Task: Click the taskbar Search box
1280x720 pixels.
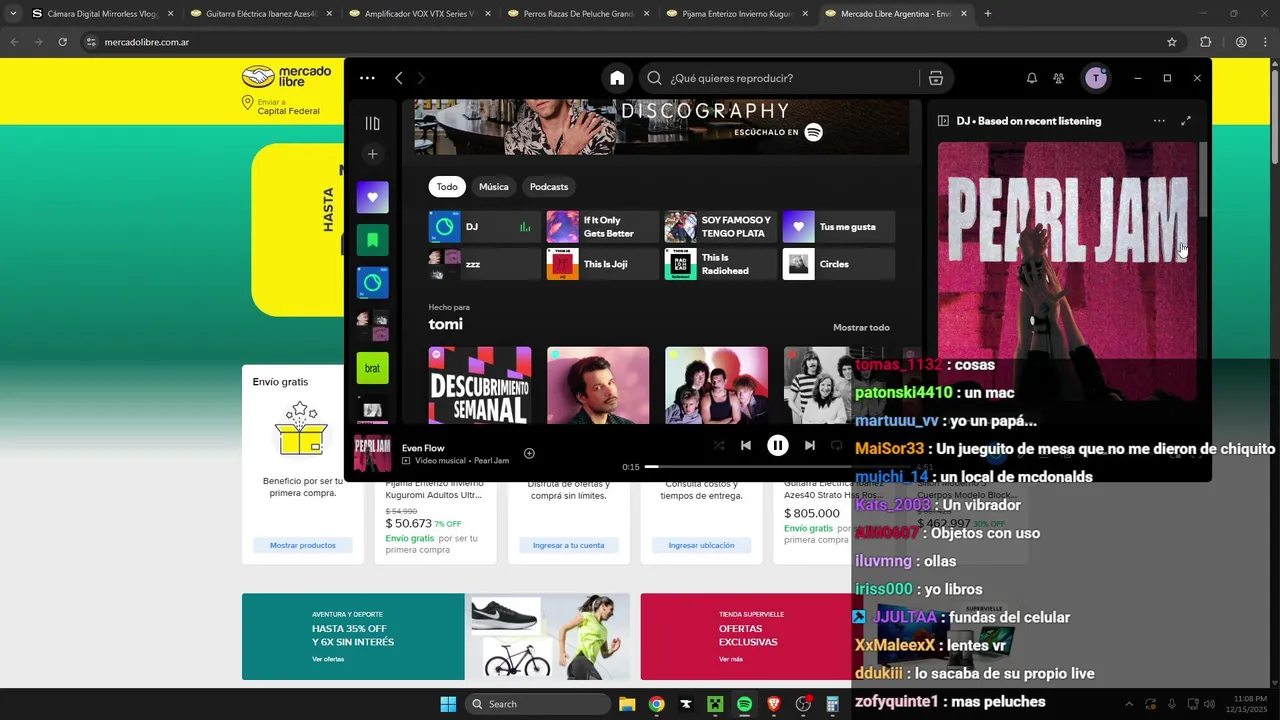Action: point(539,704)
